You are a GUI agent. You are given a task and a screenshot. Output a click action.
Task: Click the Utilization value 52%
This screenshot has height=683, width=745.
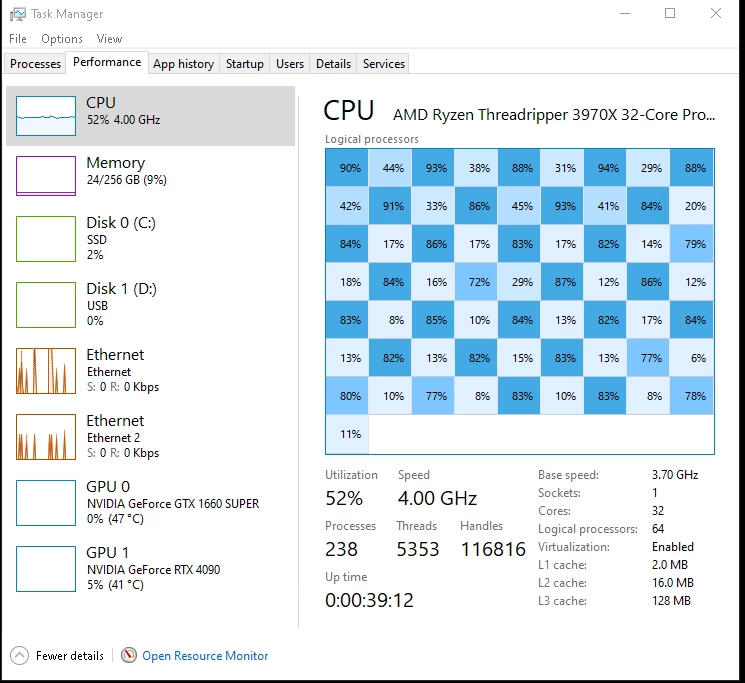(344, 498)
